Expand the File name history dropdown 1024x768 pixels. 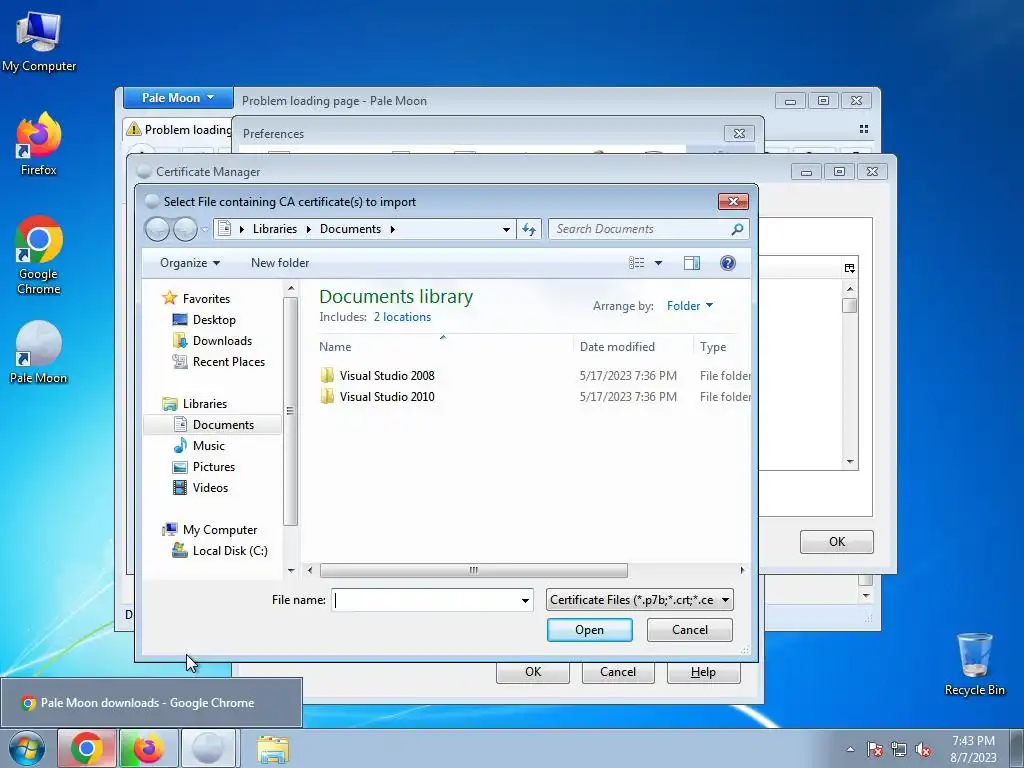pyautogui.click(x=525, y=600)
